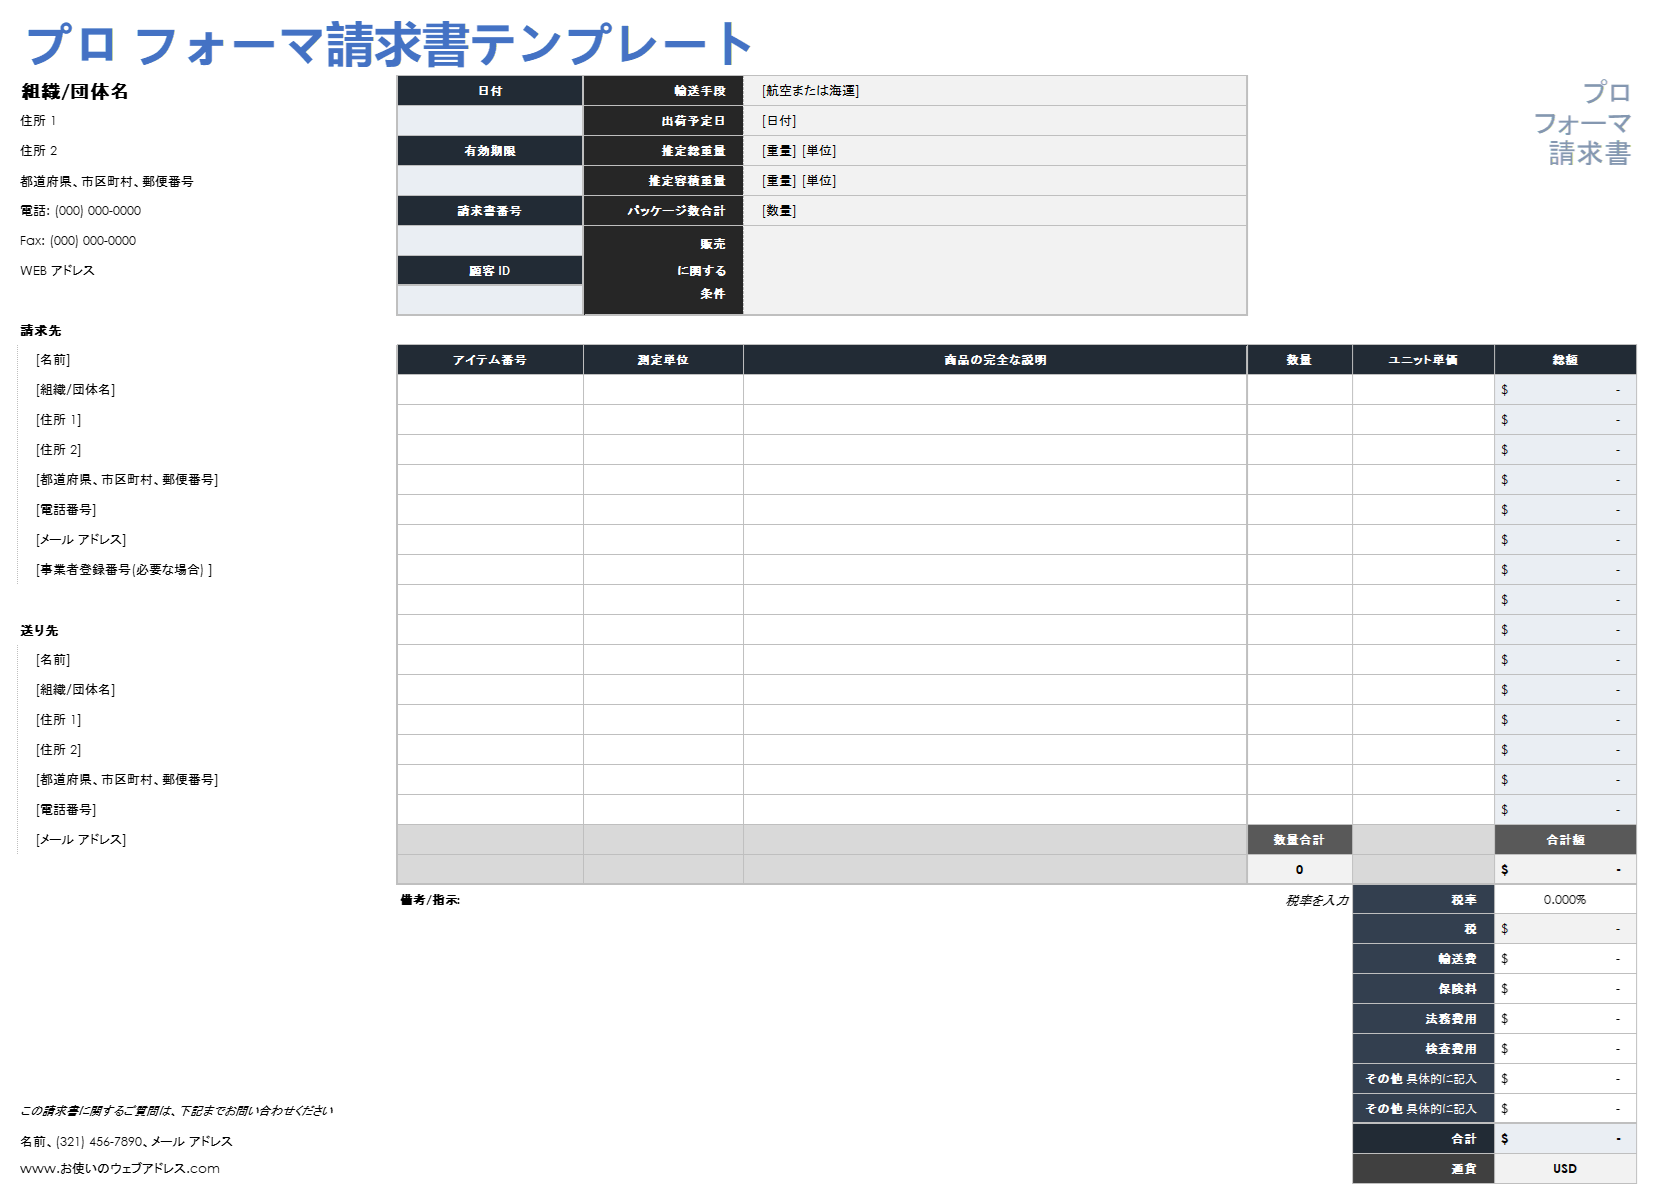1655x1199 pixels.
Task: Click the 法務費用 label cell
Action: pos(1423,1019)
